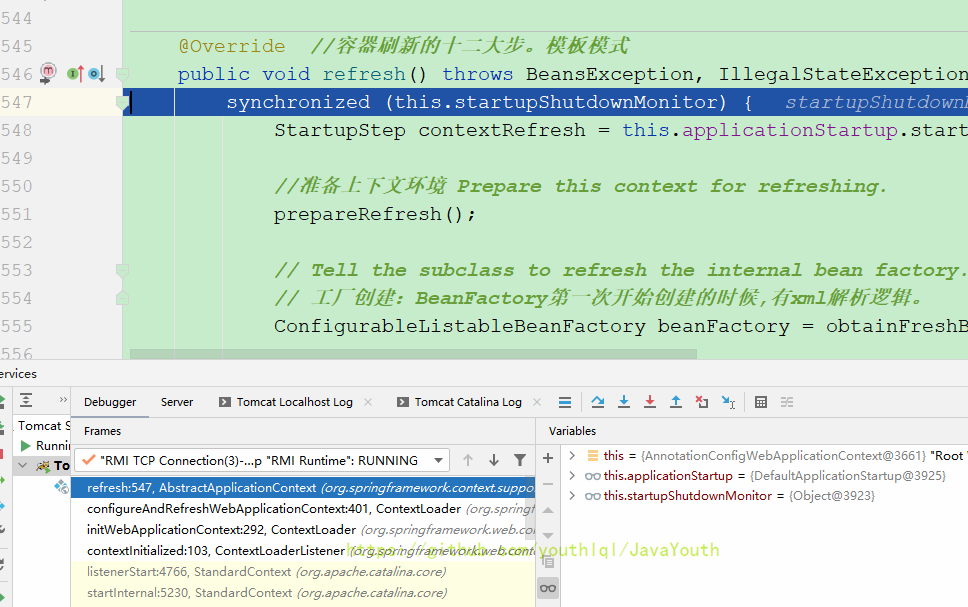This screenshot has width=968, height=607.
Task: Expand the this.startupShutdownMonitor variable node
Action: pyautogui.click(x=572, y=496)
